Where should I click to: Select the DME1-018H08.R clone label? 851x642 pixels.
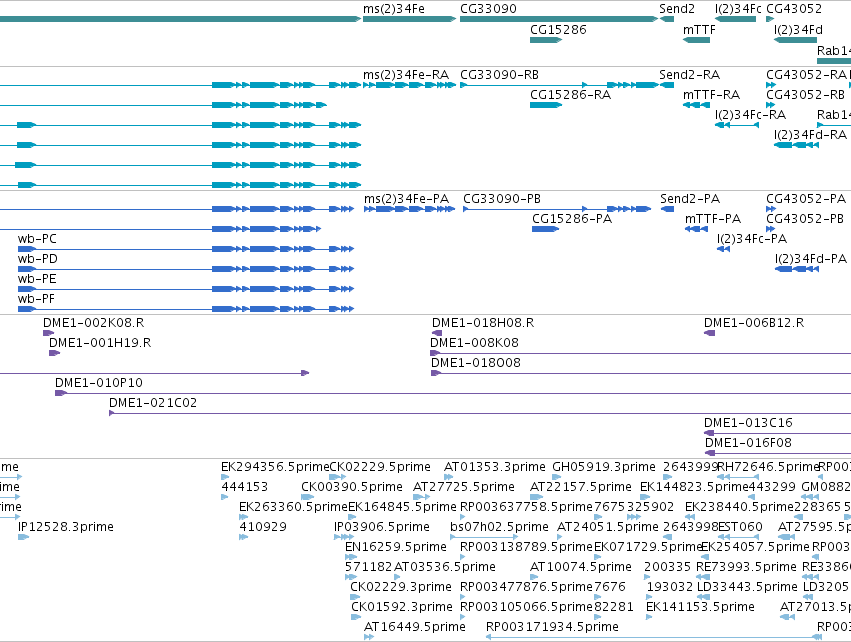[483, 323]
